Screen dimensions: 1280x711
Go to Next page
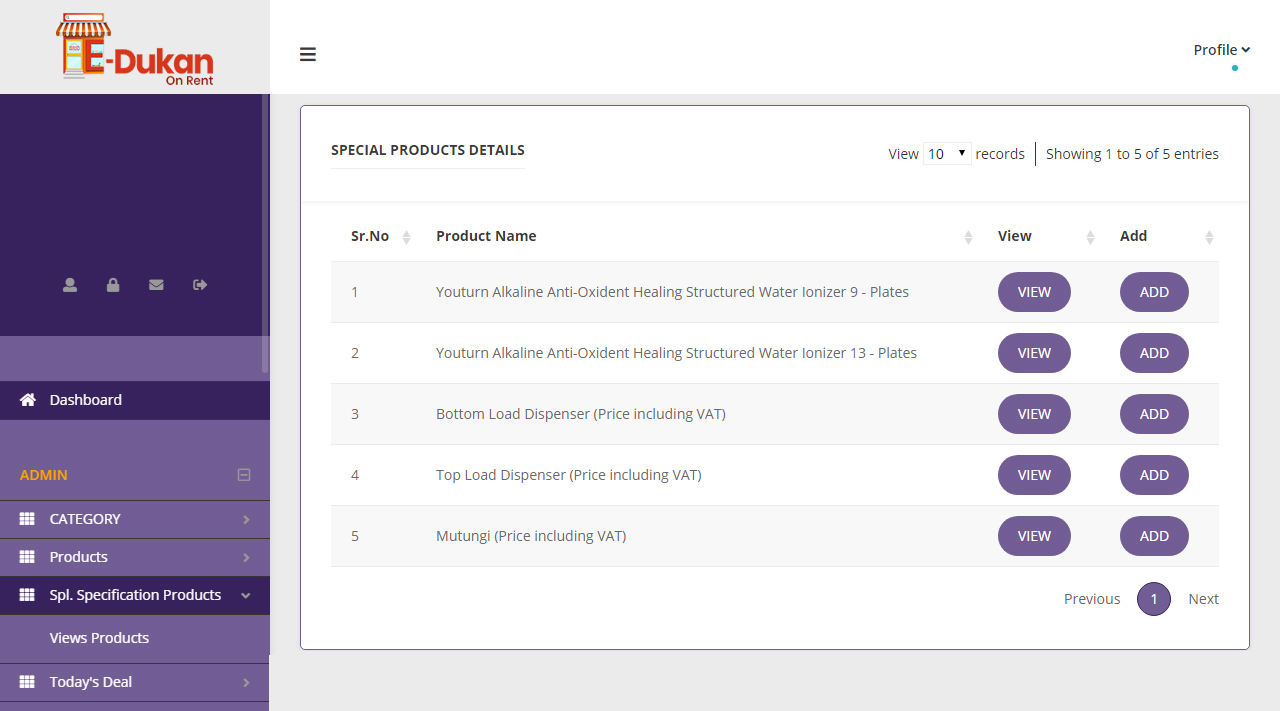[1203, 599]
